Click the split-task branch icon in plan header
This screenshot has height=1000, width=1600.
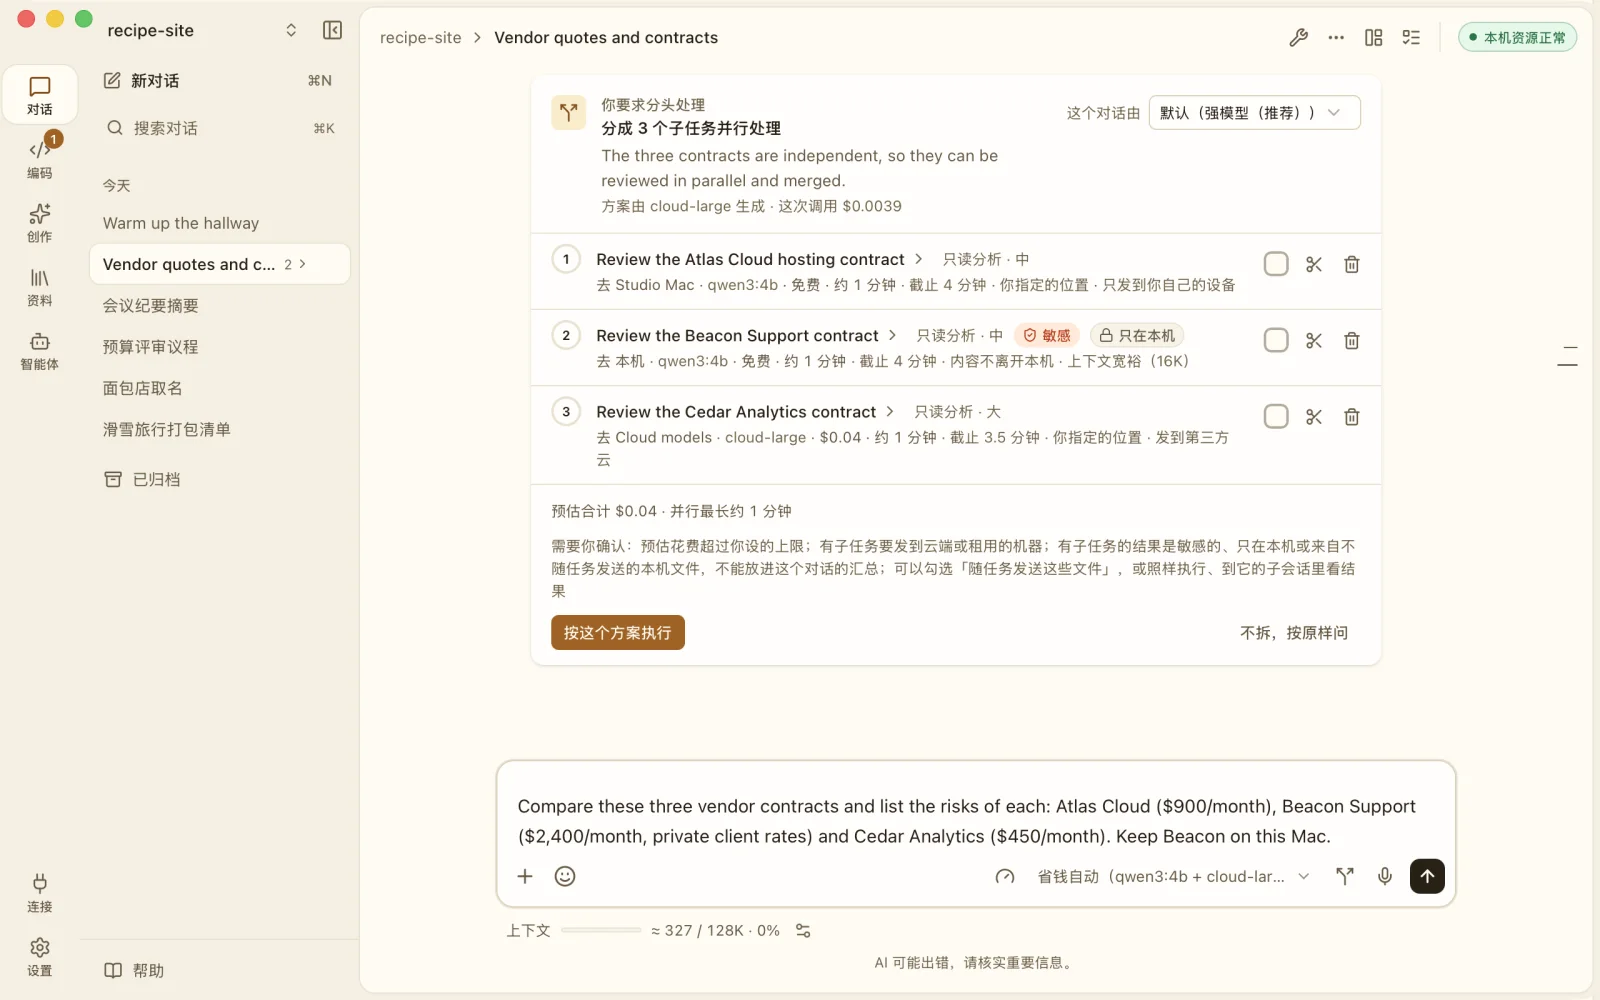tap(568, 113)
